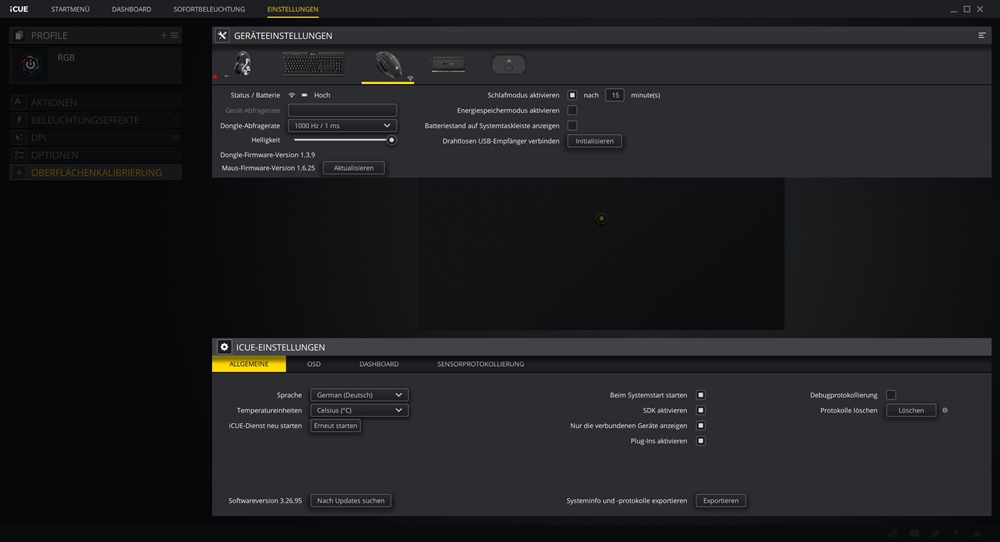This screenshot has height=542, width=1000.
Task: Click Nach Updates suchen button
Action: [x=351, y=501]
